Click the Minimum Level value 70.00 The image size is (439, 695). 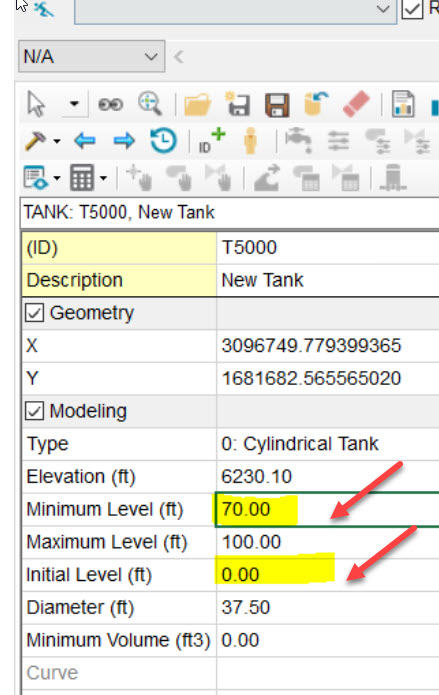tap(246, 509)
